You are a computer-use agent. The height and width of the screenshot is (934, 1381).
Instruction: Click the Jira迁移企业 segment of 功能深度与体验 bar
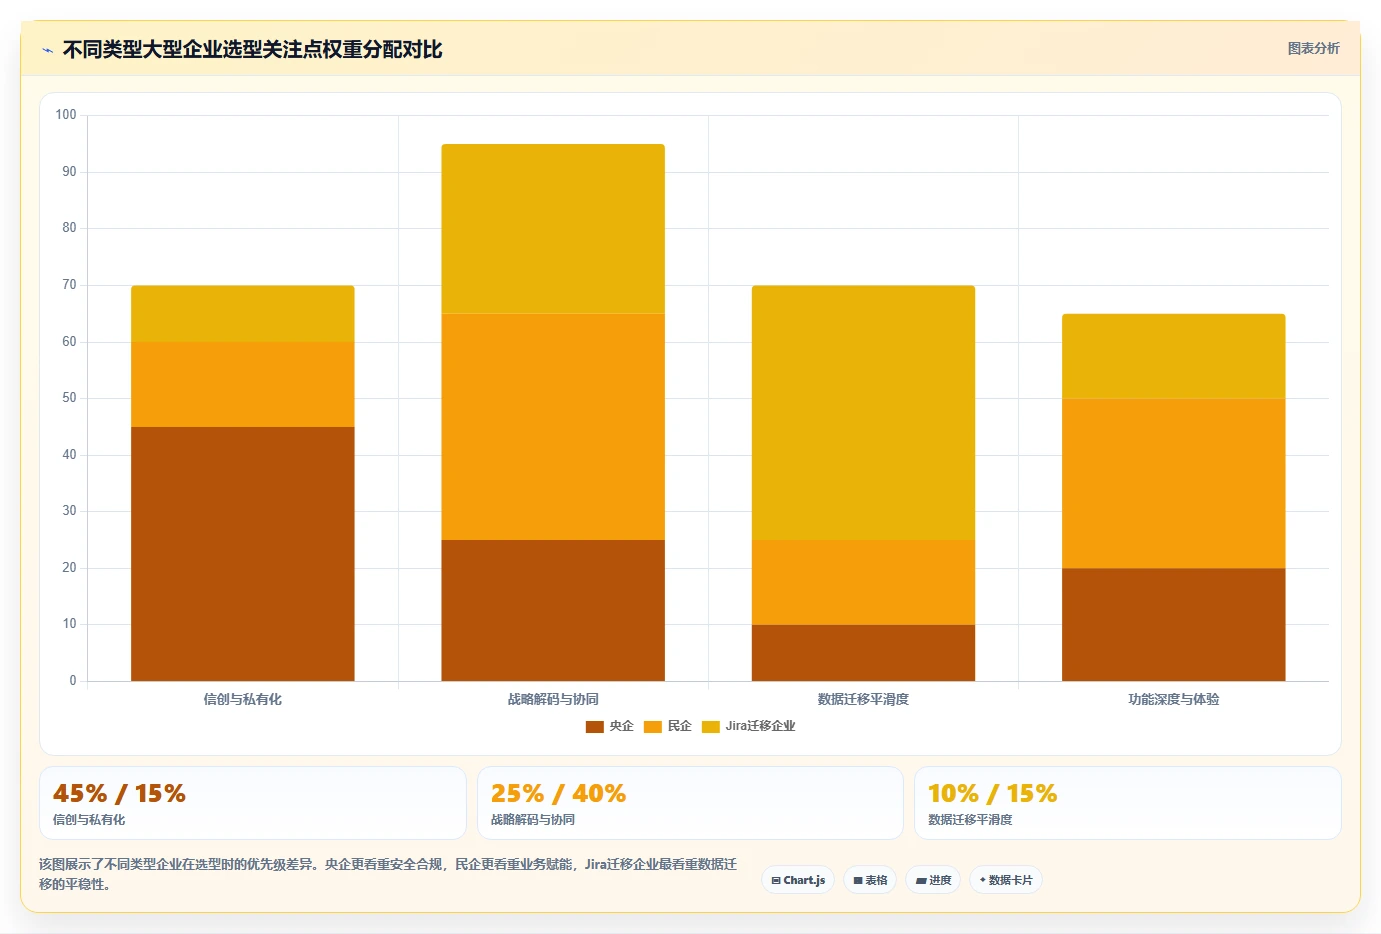(x=1174, y=356)
